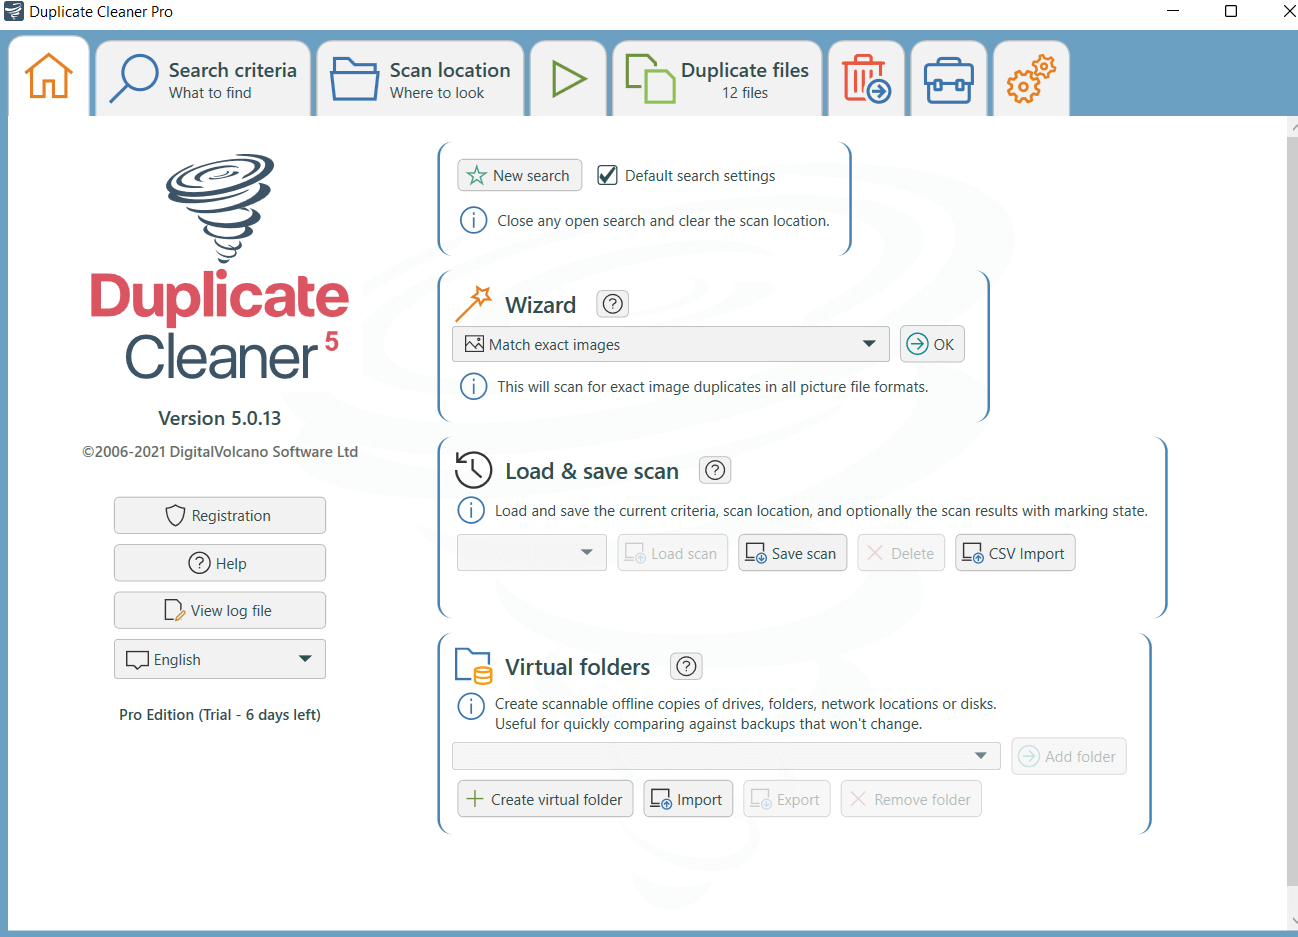Click the vertical scrollbar on the right
Screen dimensions: 1298x937
1291,510
